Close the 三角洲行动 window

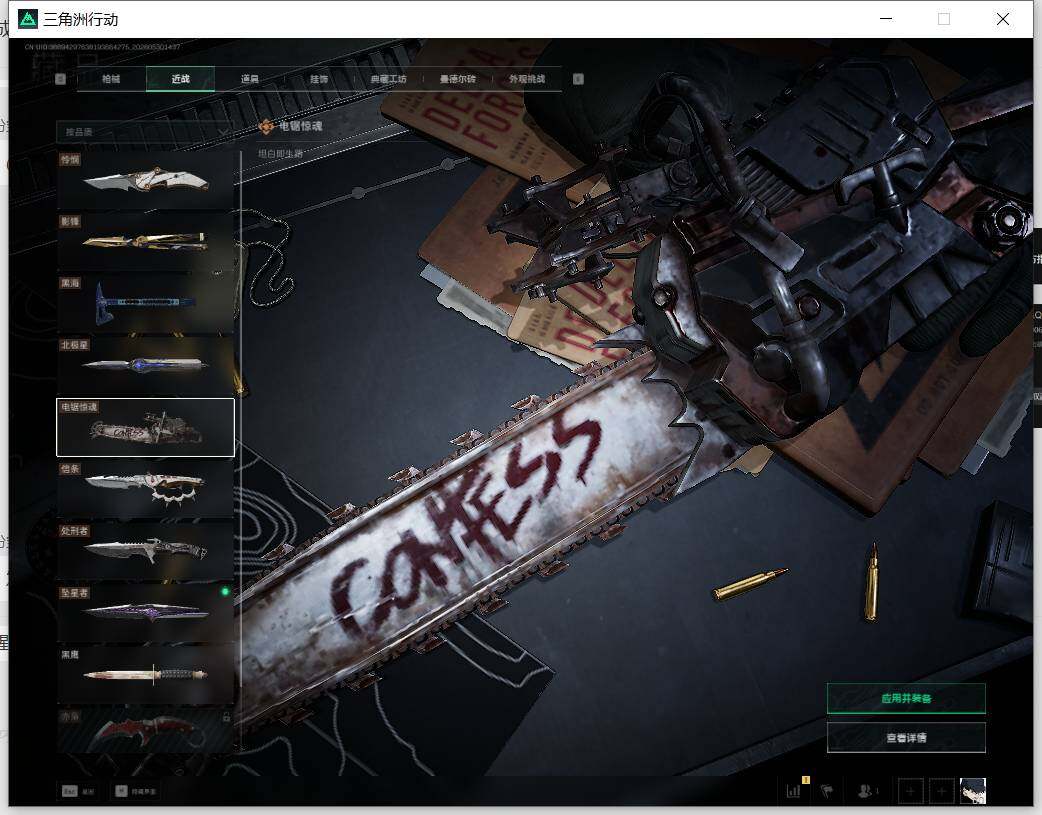(1003, 19)
